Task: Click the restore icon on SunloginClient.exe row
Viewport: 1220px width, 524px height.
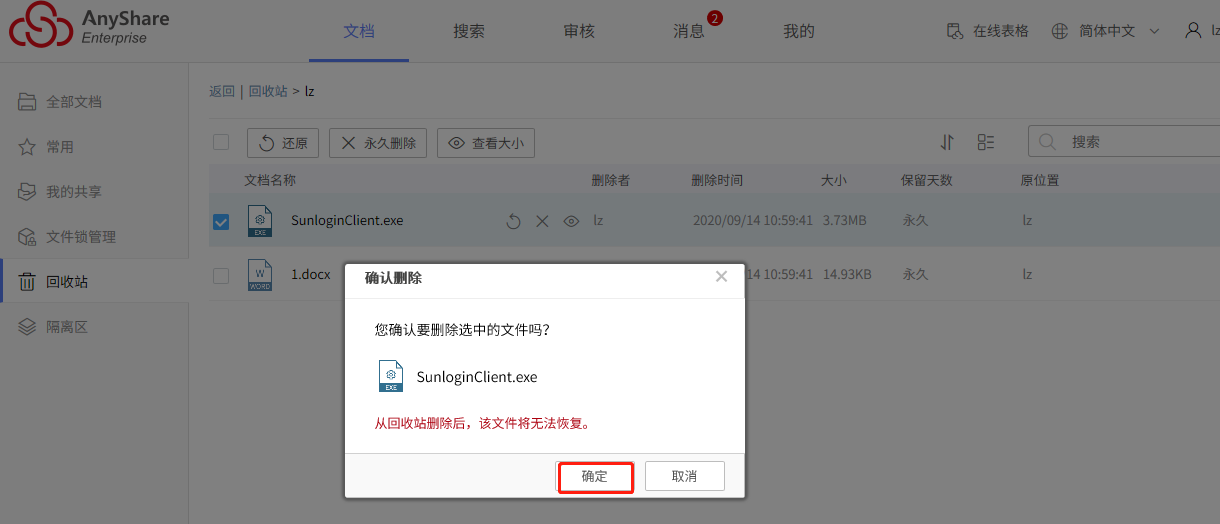Action: coord(513,221)
